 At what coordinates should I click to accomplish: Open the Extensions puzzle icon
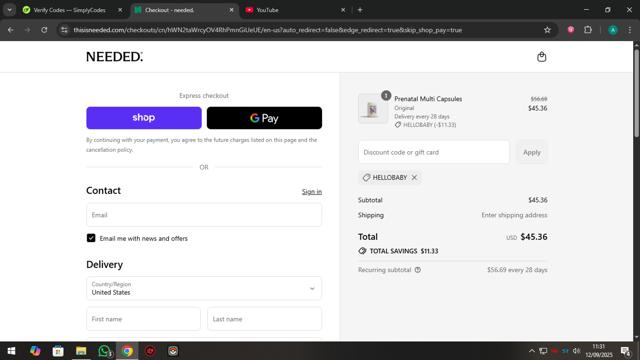coord(588,30)
